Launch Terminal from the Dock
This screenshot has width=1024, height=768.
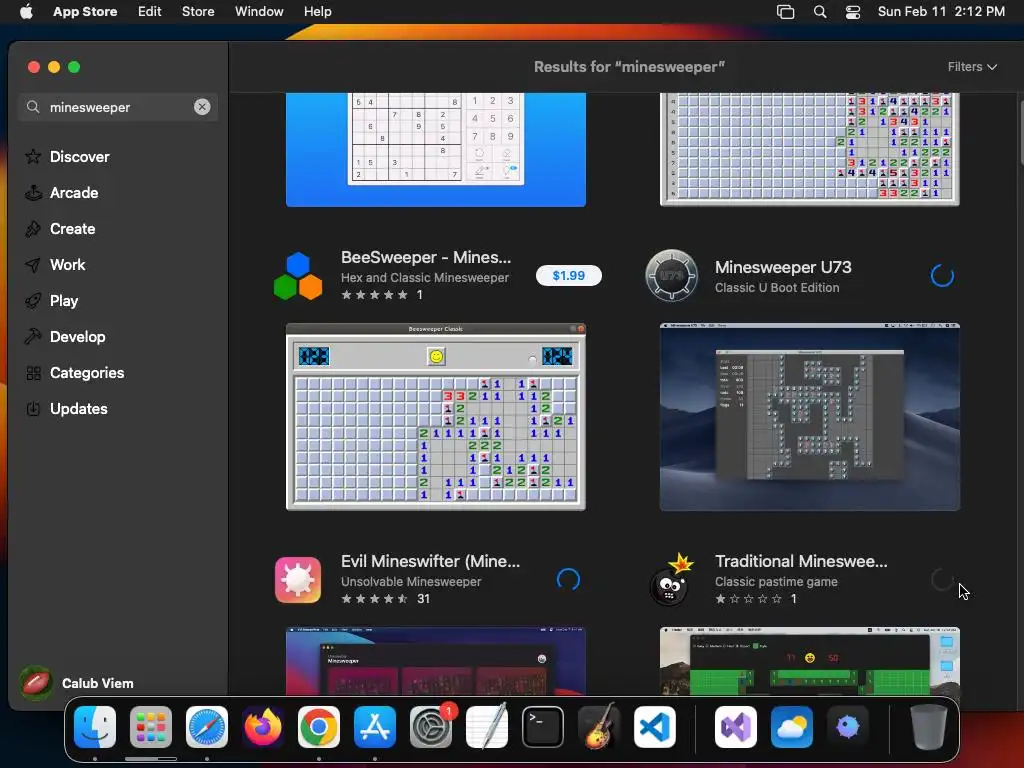pos(543,727)
